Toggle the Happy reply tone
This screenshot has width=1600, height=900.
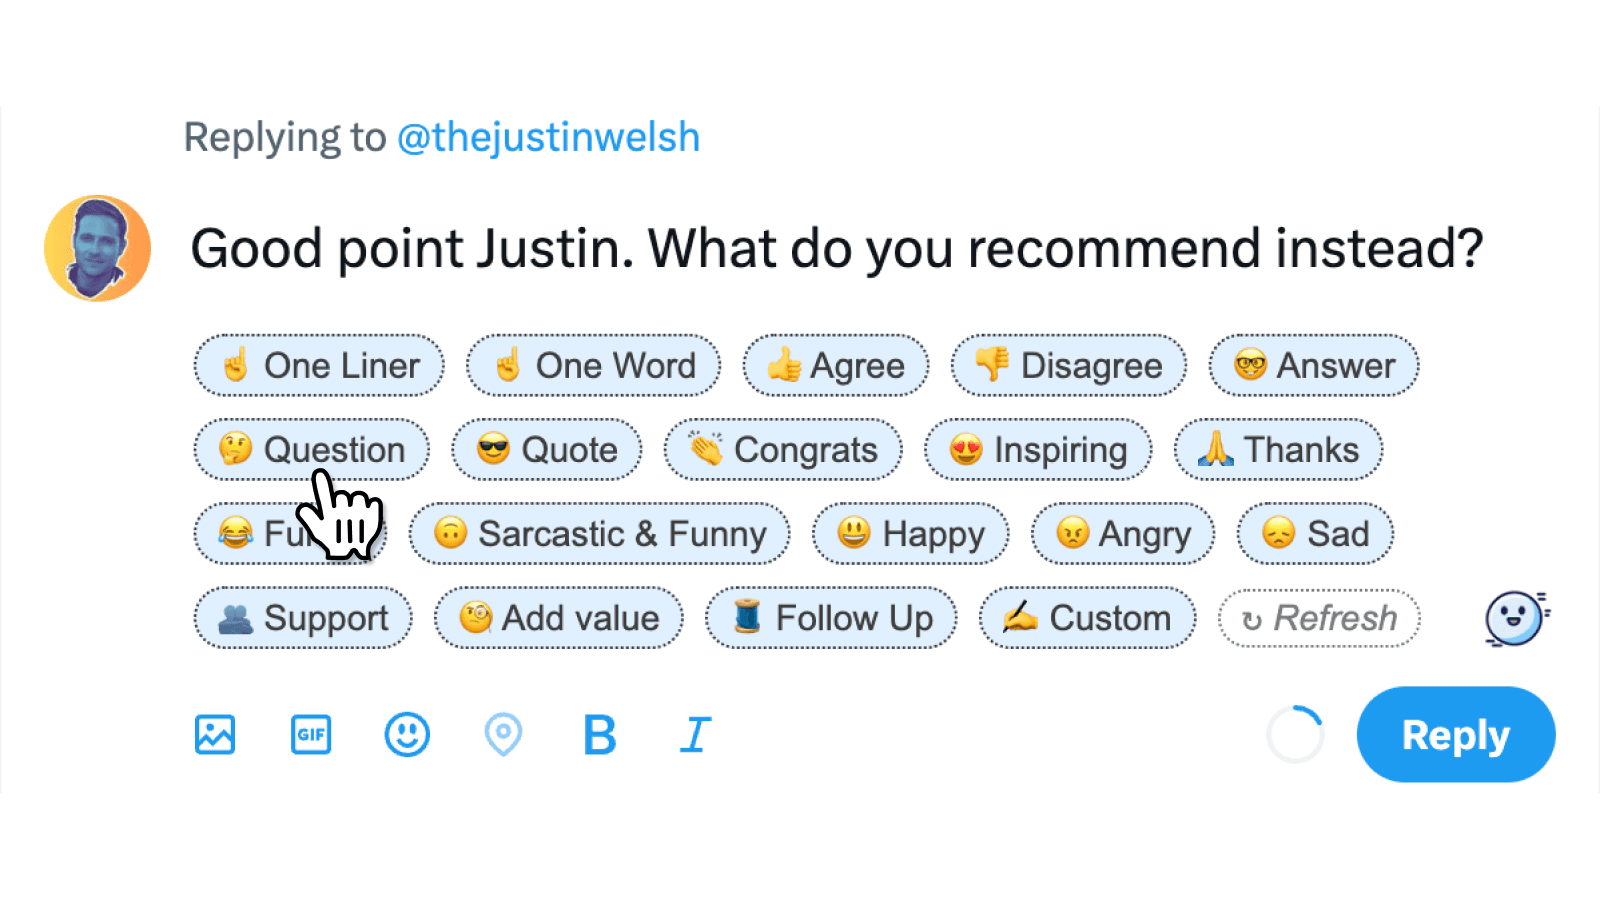910,533
